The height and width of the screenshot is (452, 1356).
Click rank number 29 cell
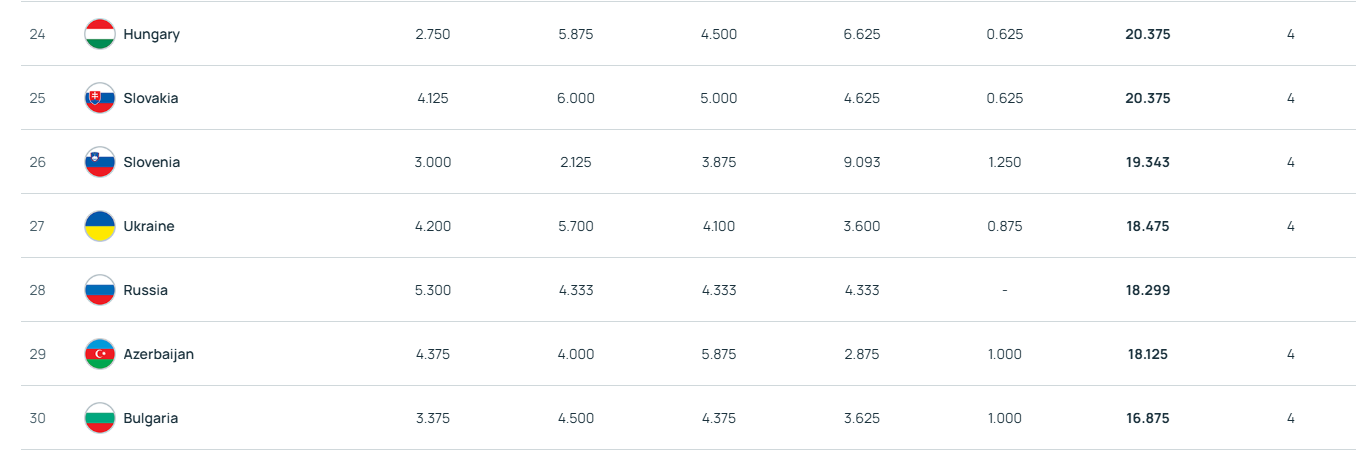(37, 354)
